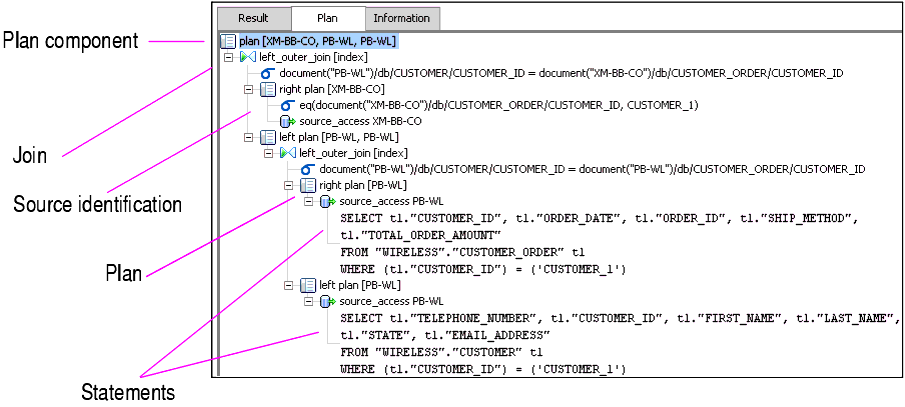The height and width of the screenshot is (407, 905).
Task: Select the root row plan [XM-BB-CO, PB-WL, PB-WL]
Action: [317, 42]
